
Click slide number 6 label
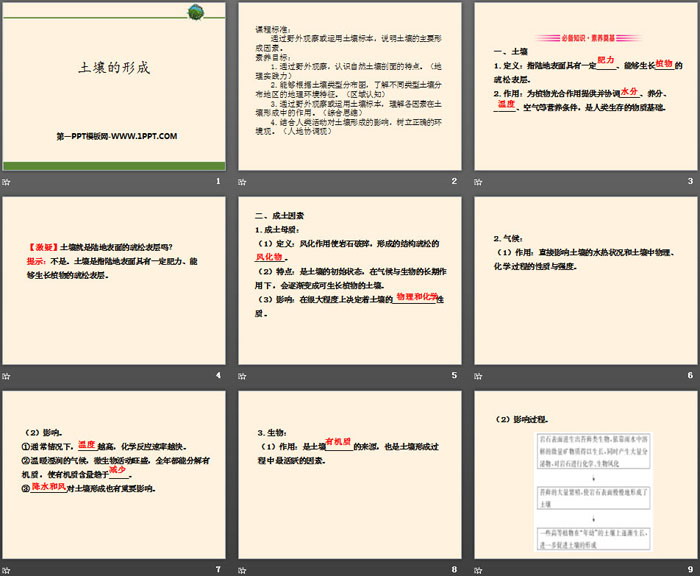(690, 375)
